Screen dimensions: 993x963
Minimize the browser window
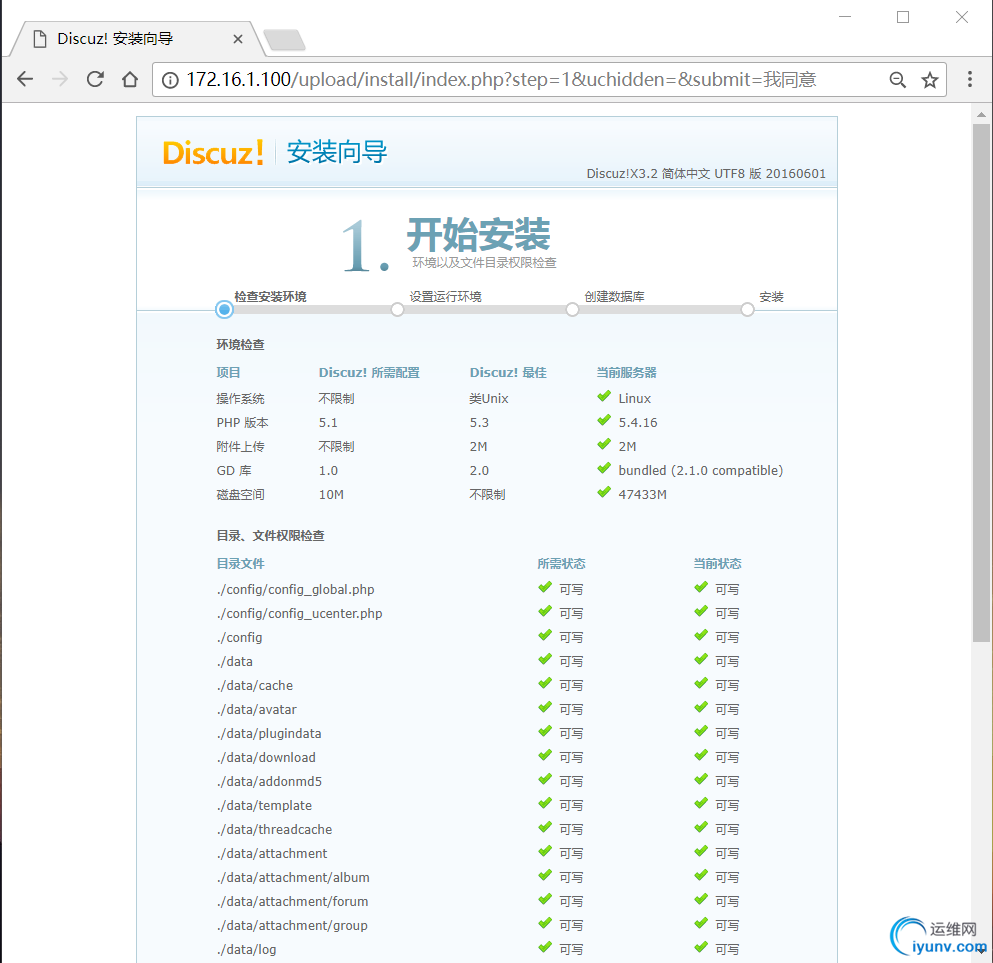tap(845, 17)
